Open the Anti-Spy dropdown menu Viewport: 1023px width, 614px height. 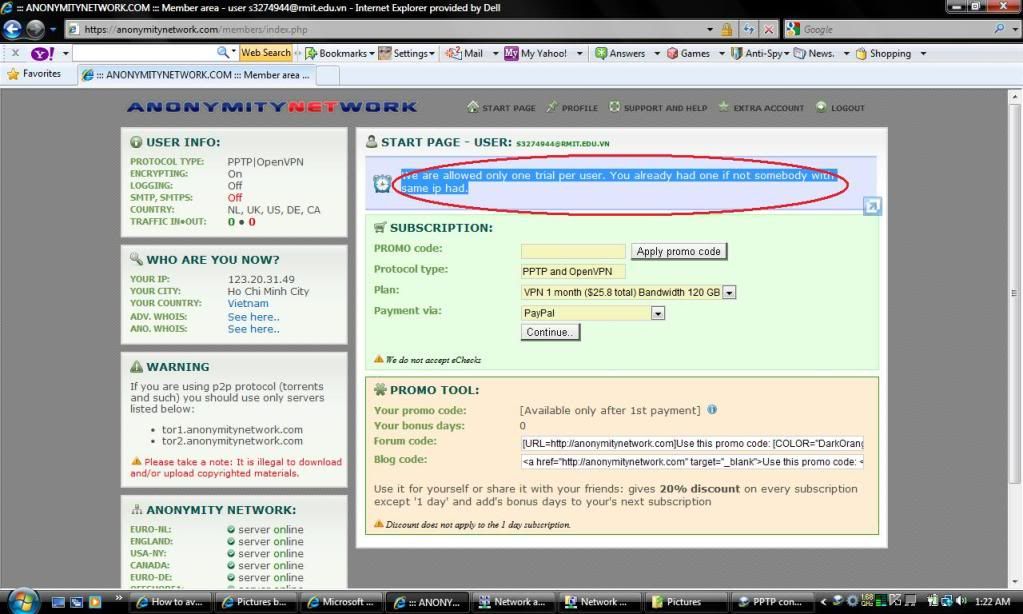coord(786,54)
